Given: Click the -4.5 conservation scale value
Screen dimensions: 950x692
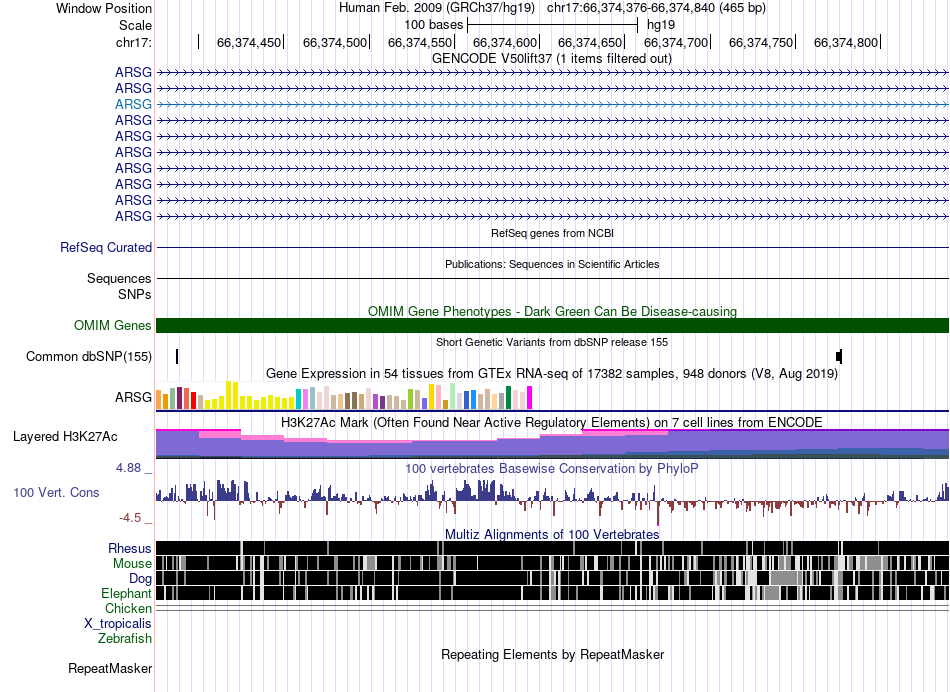Looking at the screenshot, I should 130,518.
